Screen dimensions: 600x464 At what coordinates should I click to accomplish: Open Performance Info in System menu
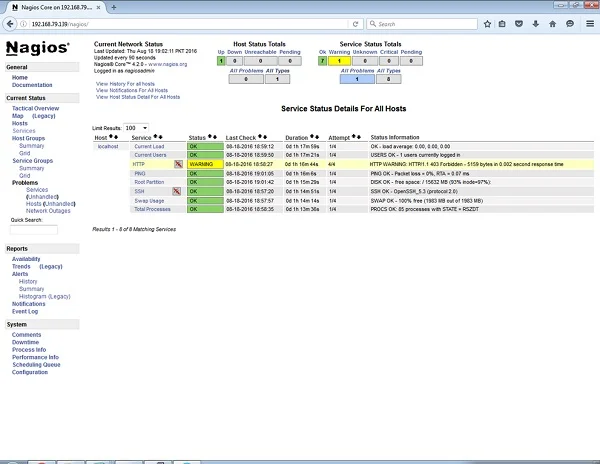(x=35, y=357)
